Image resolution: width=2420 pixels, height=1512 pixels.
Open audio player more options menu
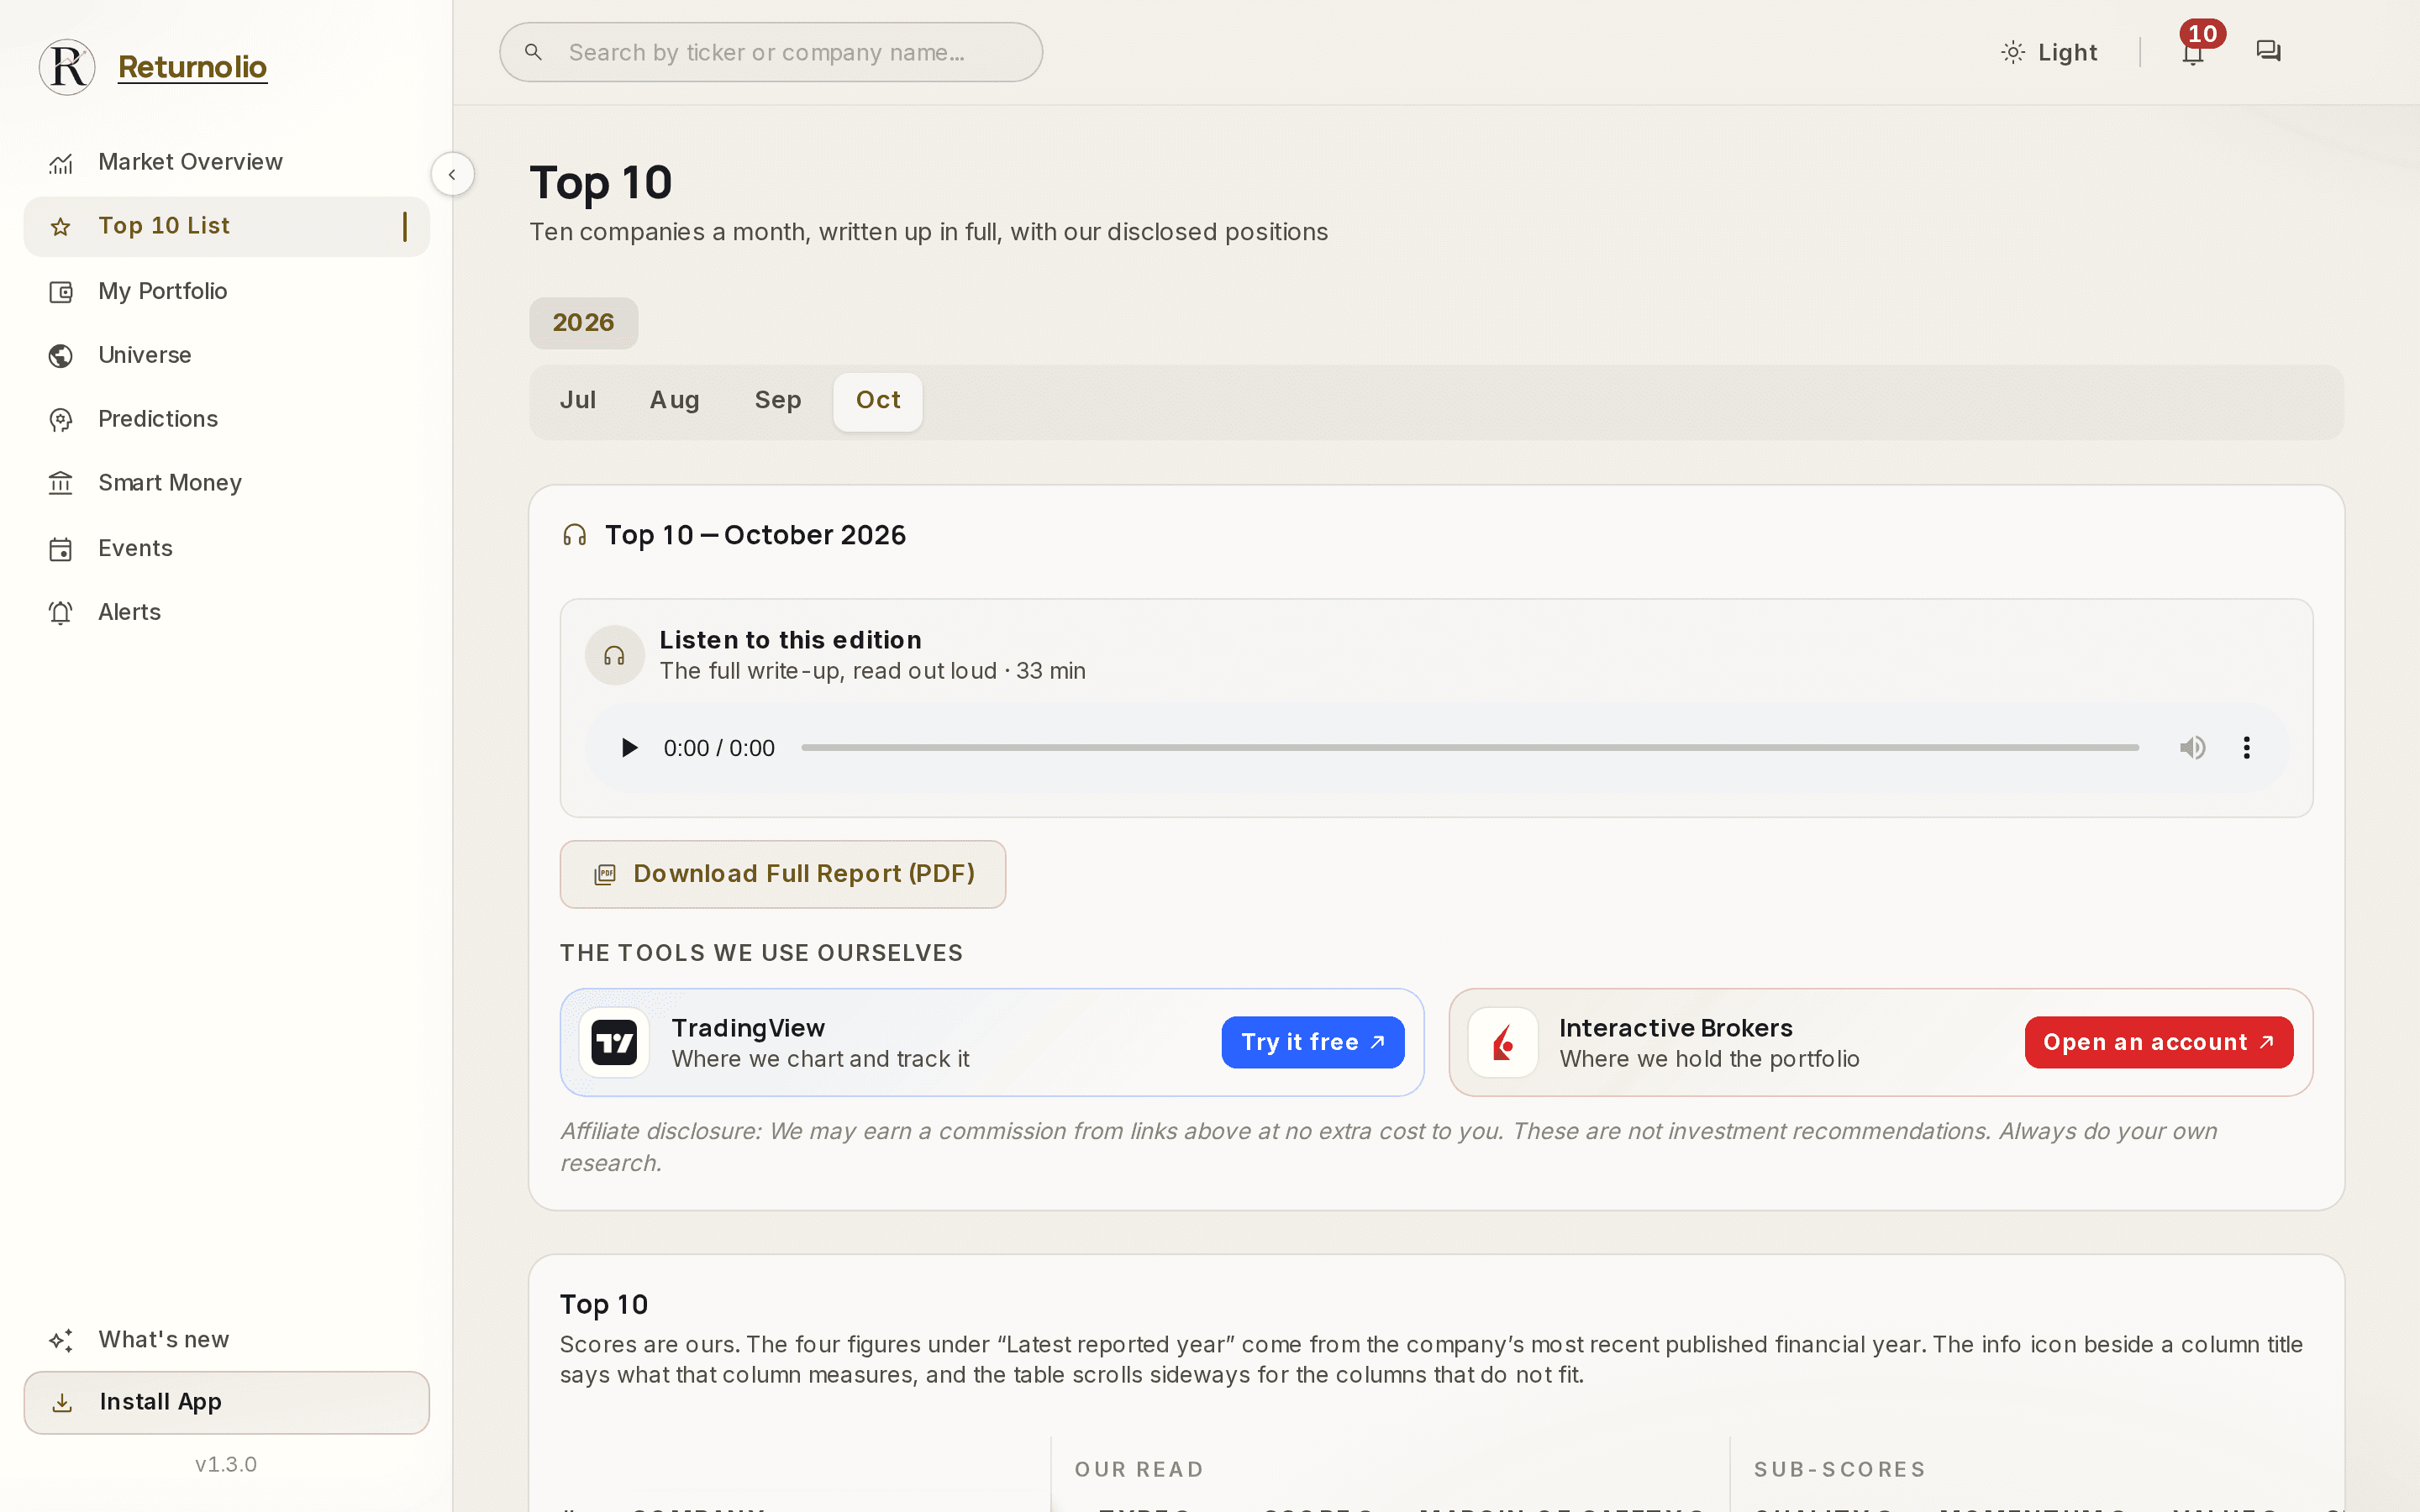point(2246,748)
